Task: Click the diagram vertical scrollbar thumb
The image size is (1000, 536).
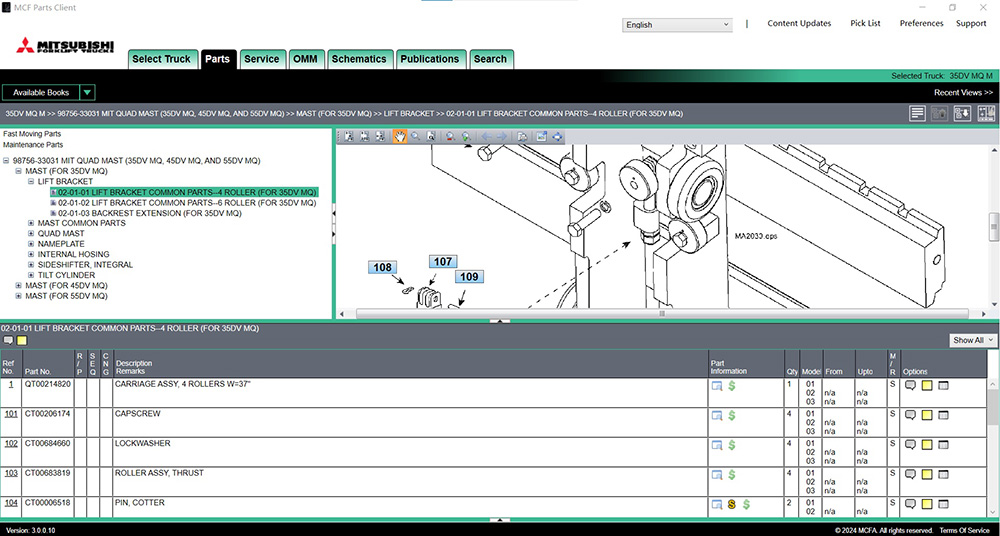Action: point(993,227)
